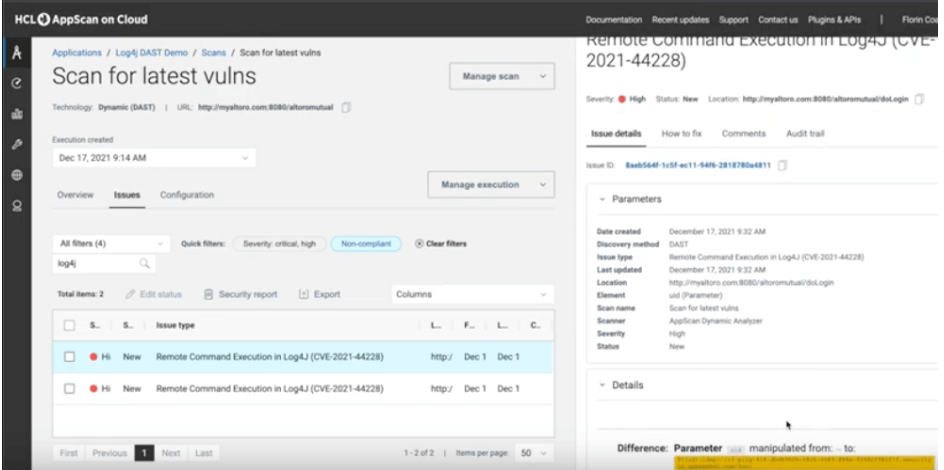Switch to the Issues tab
The height and width of the screenshot is (470, 944).
tap(127, 195)
